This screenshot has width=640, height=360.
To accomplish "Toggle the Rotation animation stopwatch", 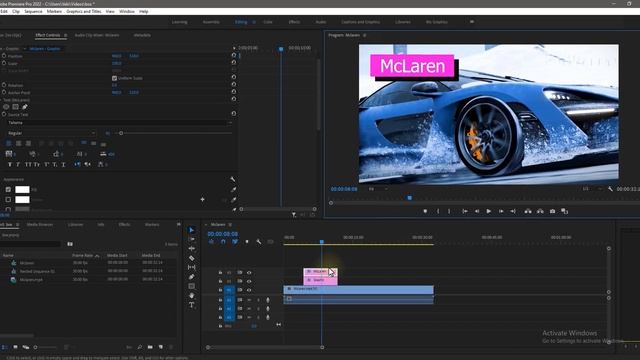I will (4, 85).
